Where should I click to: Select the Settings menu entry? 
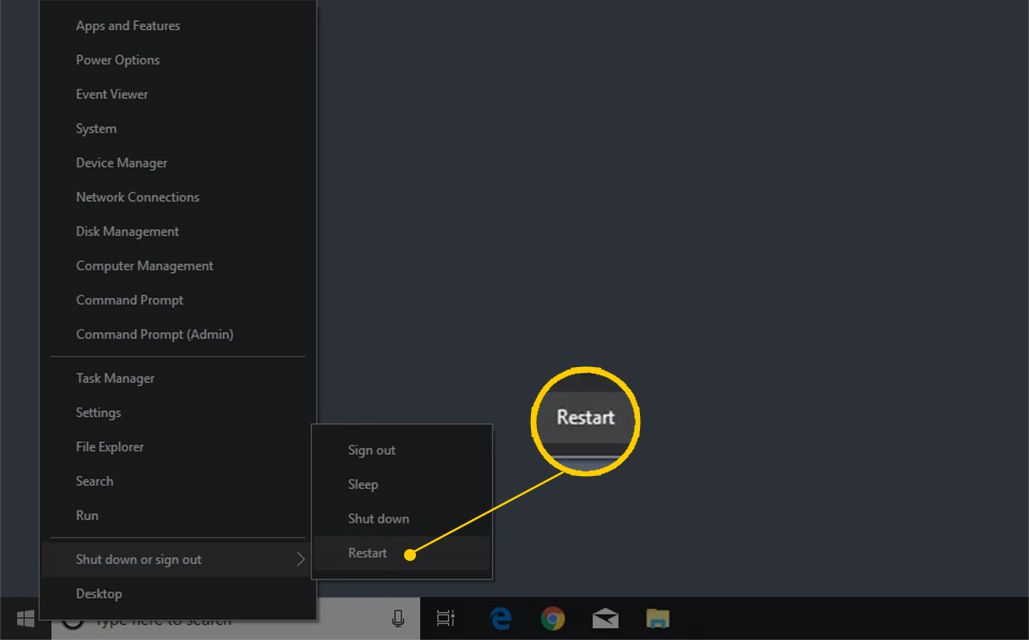(x=98, y=413)
